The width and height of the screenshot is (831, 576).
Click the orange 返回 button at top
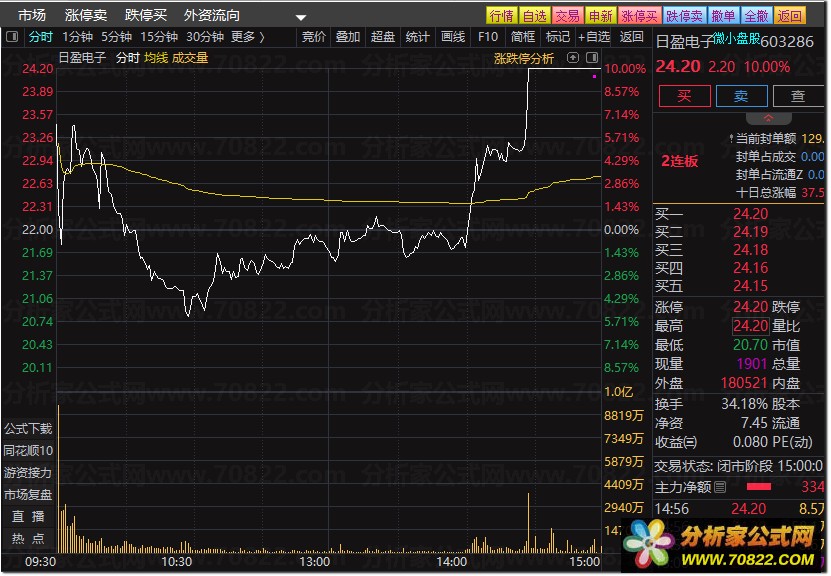[x=789, y=15]
